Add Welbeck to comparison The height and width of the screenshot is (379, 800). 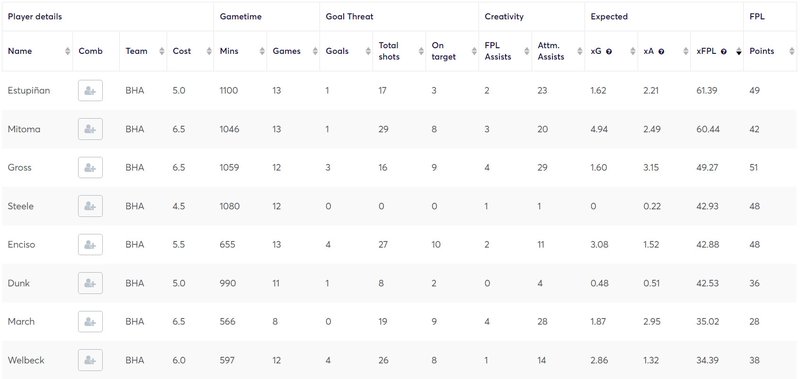90,360
